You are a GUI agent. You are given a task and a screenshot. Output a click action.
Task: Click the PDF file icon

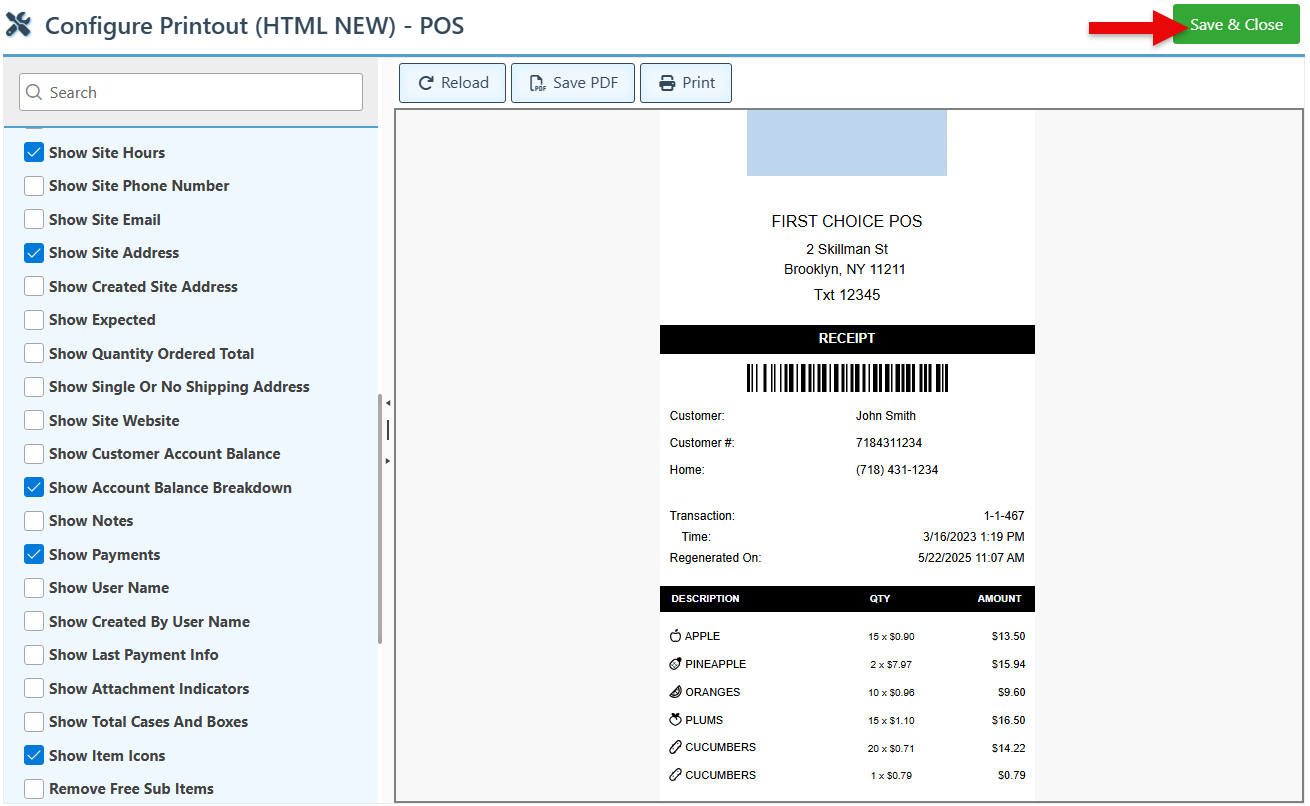[537, 83]
